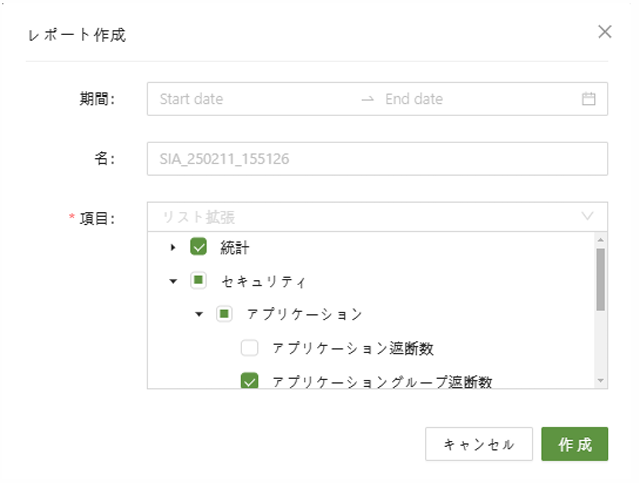Click the 名 text field

(x=377, y=158)
